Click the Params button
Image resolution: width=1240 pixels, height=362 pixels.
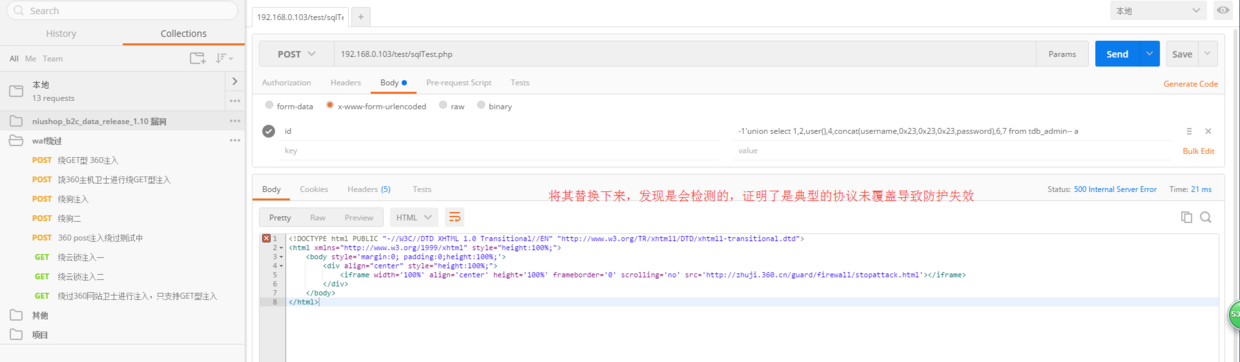pyautogui.click(x=1062, y=54)
